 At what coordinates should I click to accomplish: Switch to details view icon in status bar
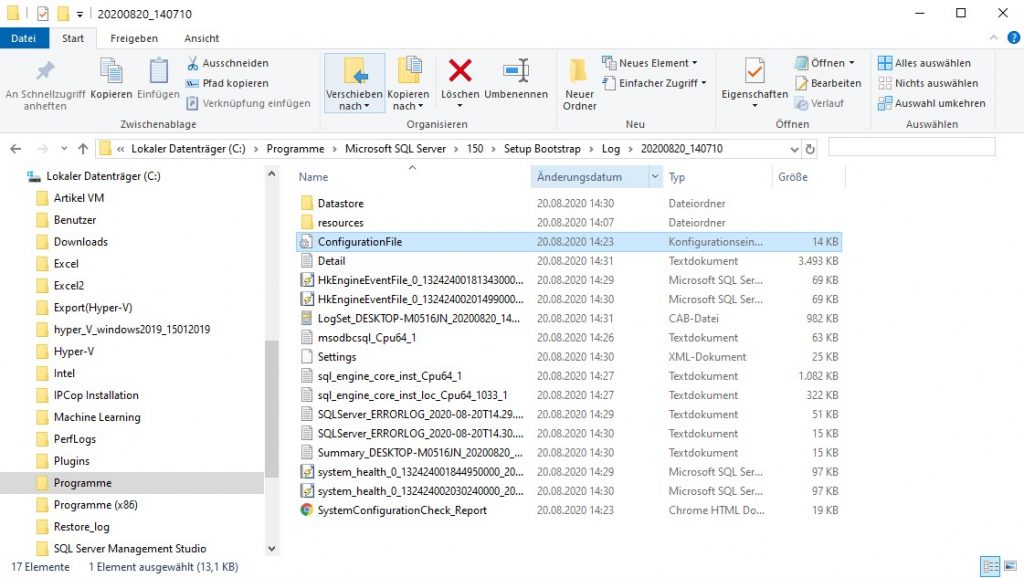tap(990, 566)
